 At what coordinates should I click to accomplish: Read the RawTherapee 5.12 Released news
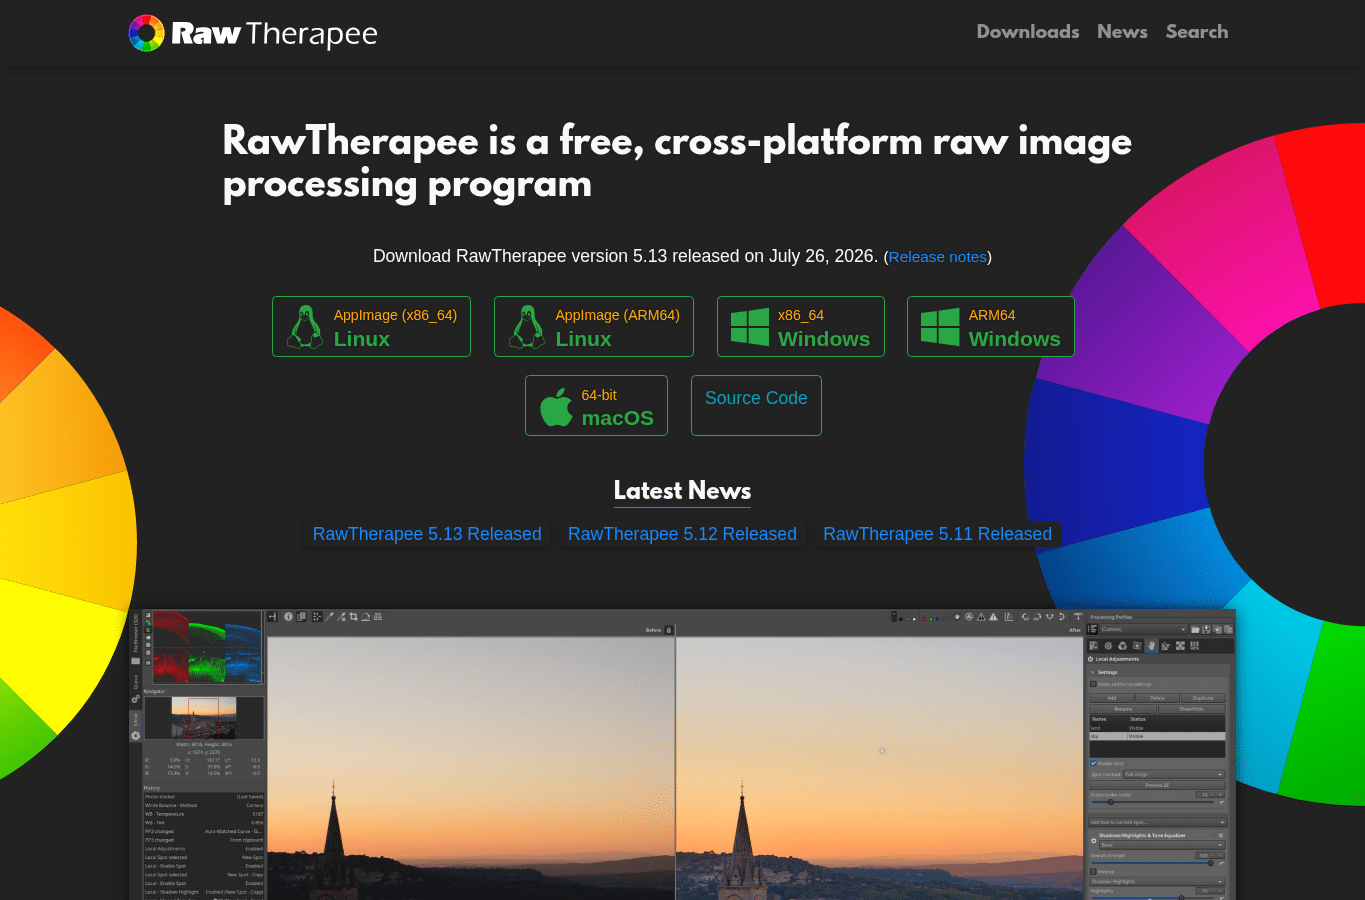pos(682,534)
